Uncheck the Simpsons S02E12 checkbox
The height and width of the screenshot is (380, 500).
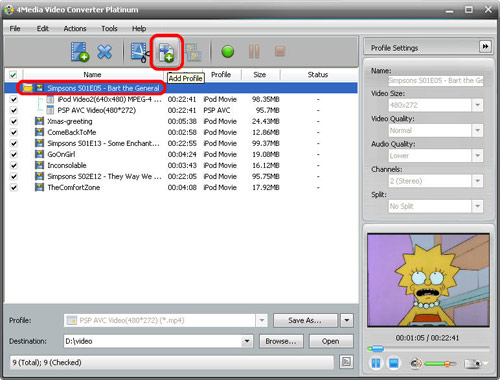[x=14, y=176]
